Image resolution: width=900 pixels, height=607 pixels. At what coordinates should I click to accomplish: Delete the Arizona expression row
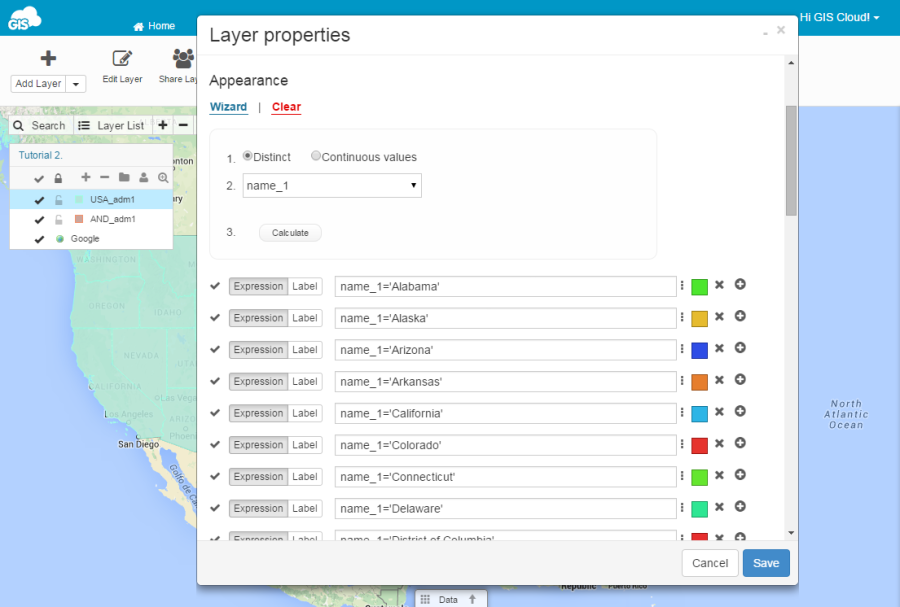tap(719, 348)
